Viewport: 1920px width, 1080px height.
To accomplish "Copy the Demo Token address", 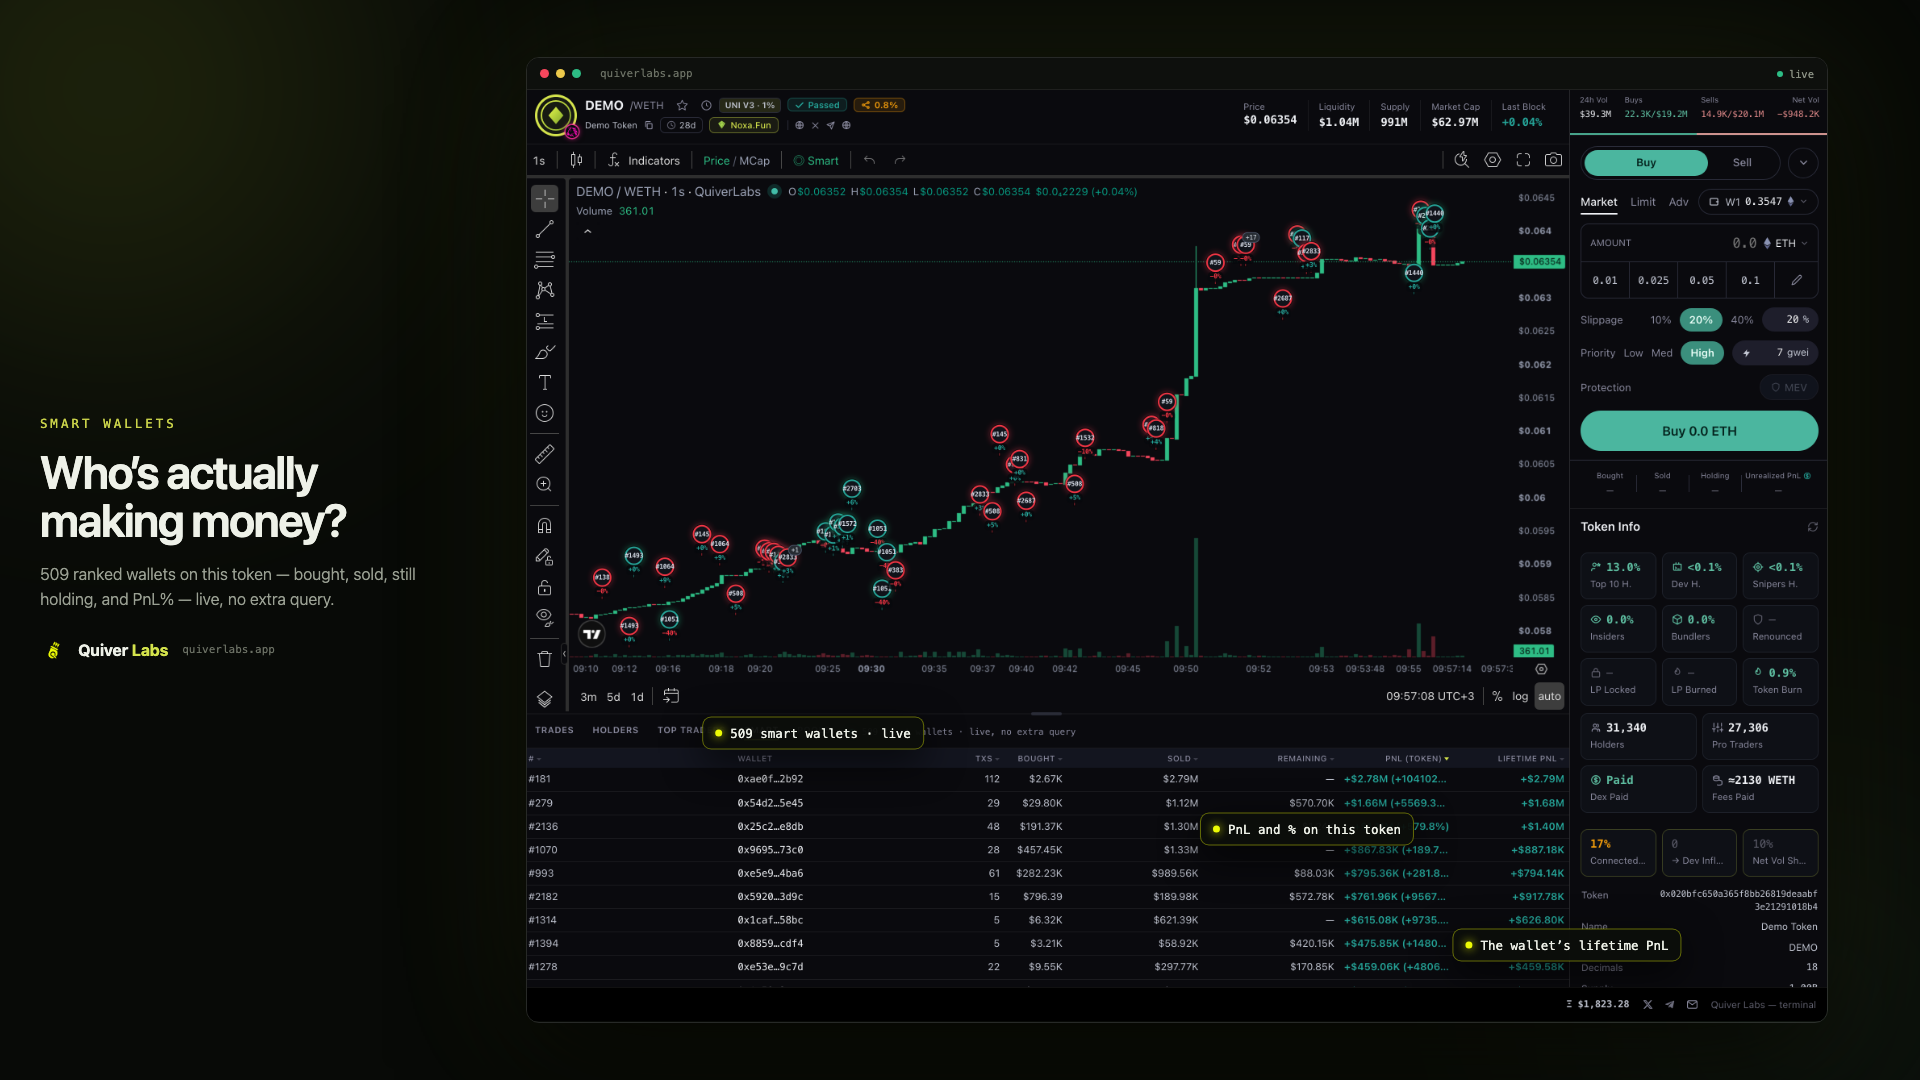I will pyautogui.click(x=648, y=125).
